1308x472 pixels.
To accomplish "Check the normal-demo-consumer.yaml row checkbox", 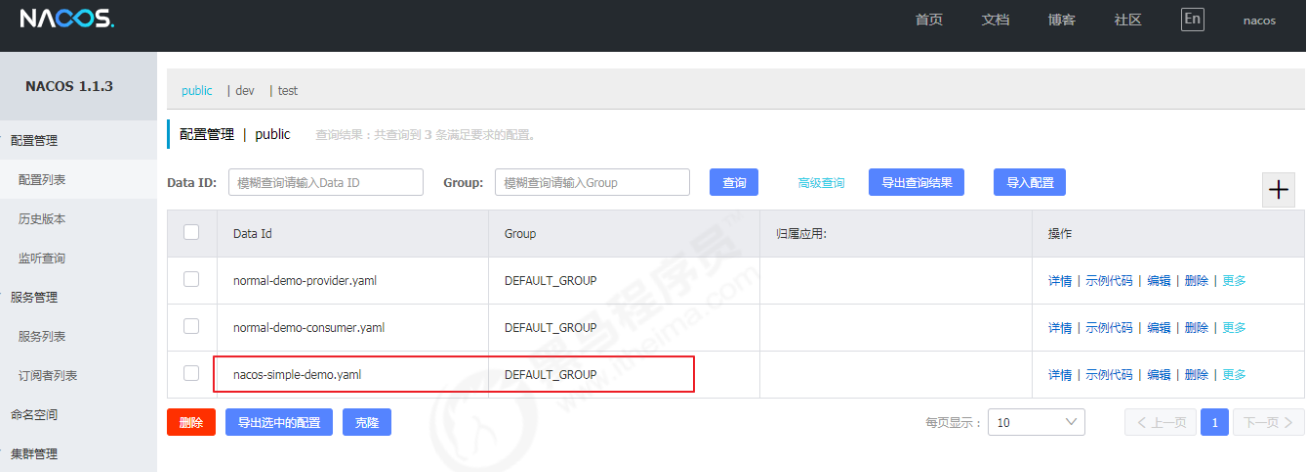I will [191, 326].
